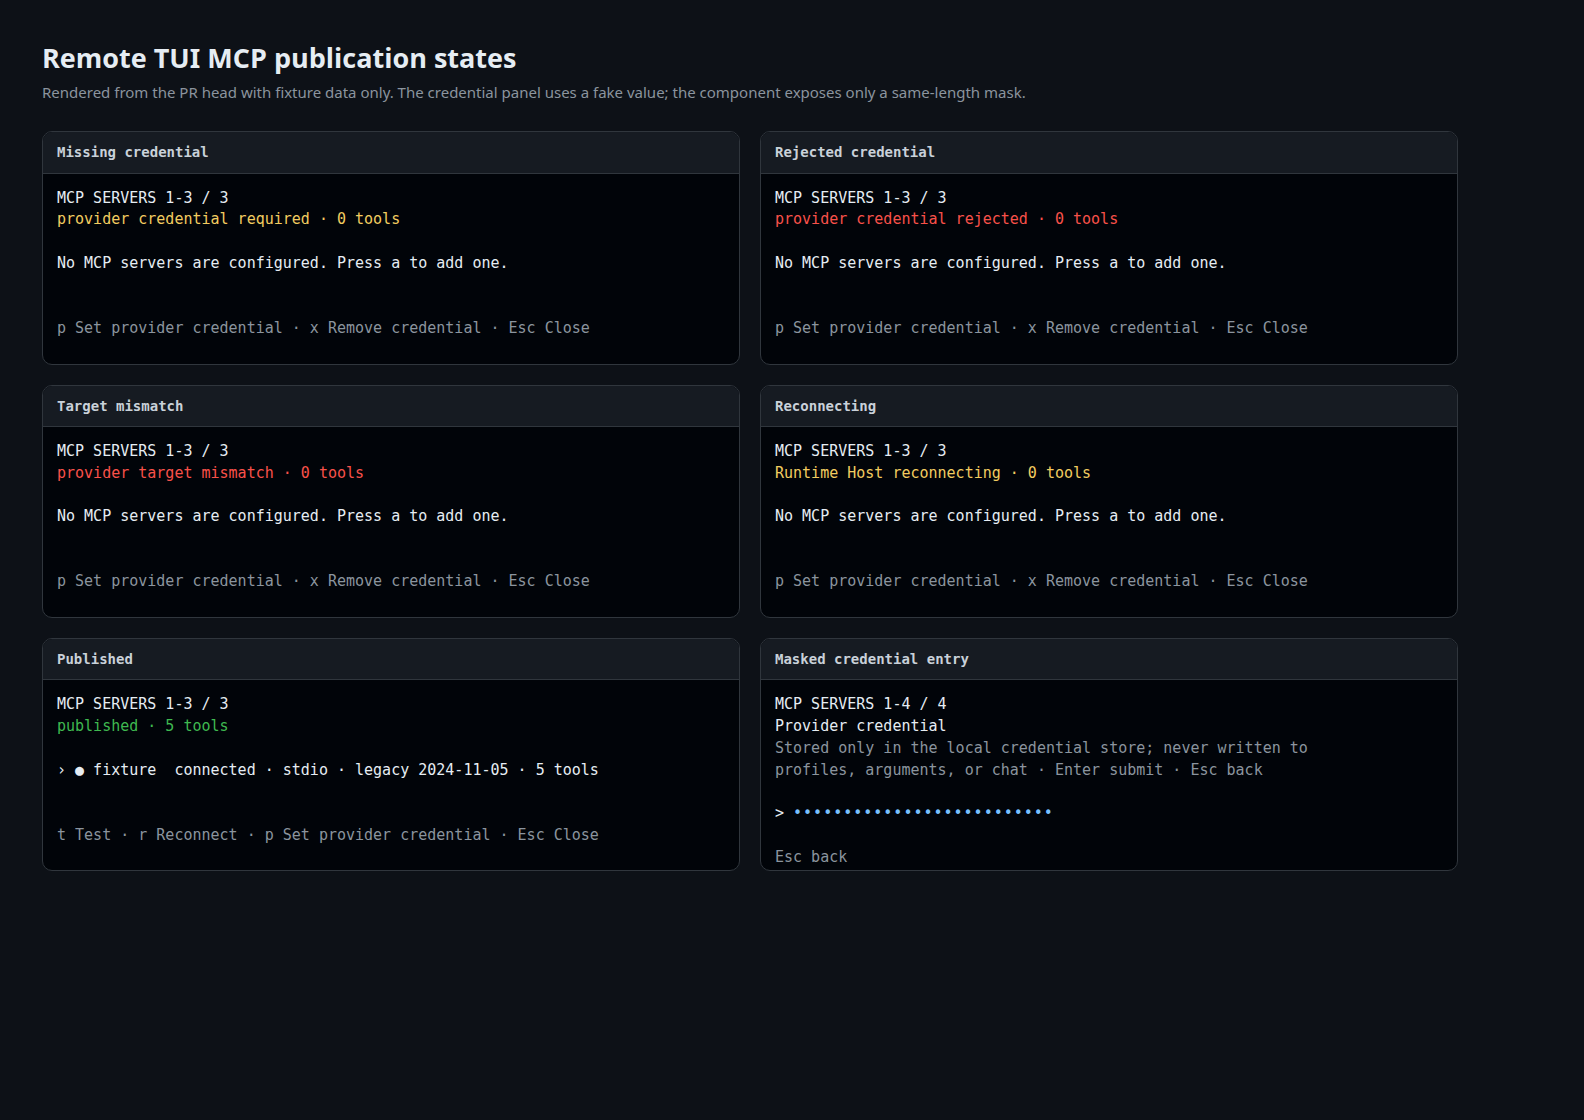Choose "Esc Close" in Reconnecting panel
Viewport: 1584px width, 1120px height.
[x=1267, y=581]
